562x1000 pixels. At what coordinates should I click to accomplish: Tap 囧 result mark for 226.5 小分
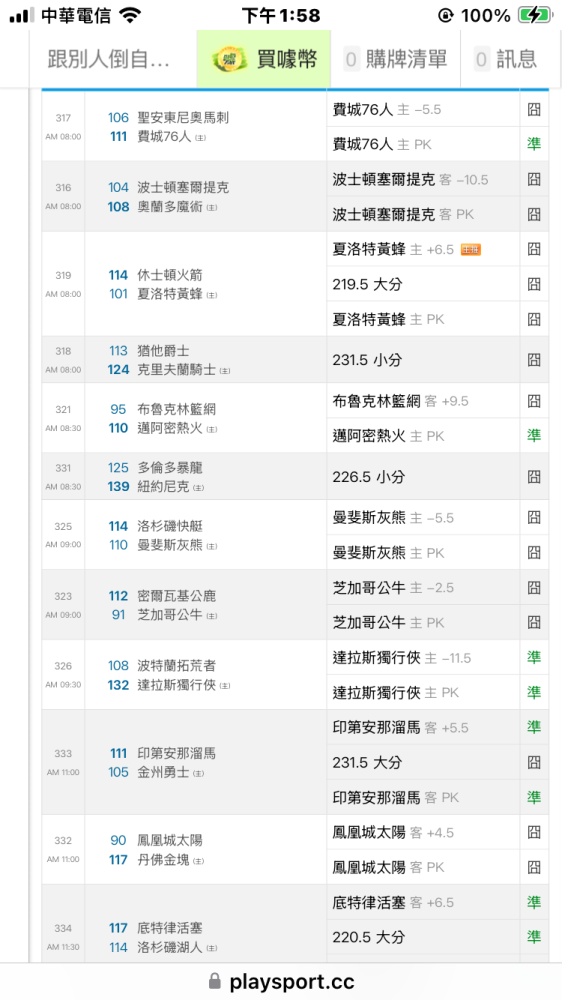(534, 476)
